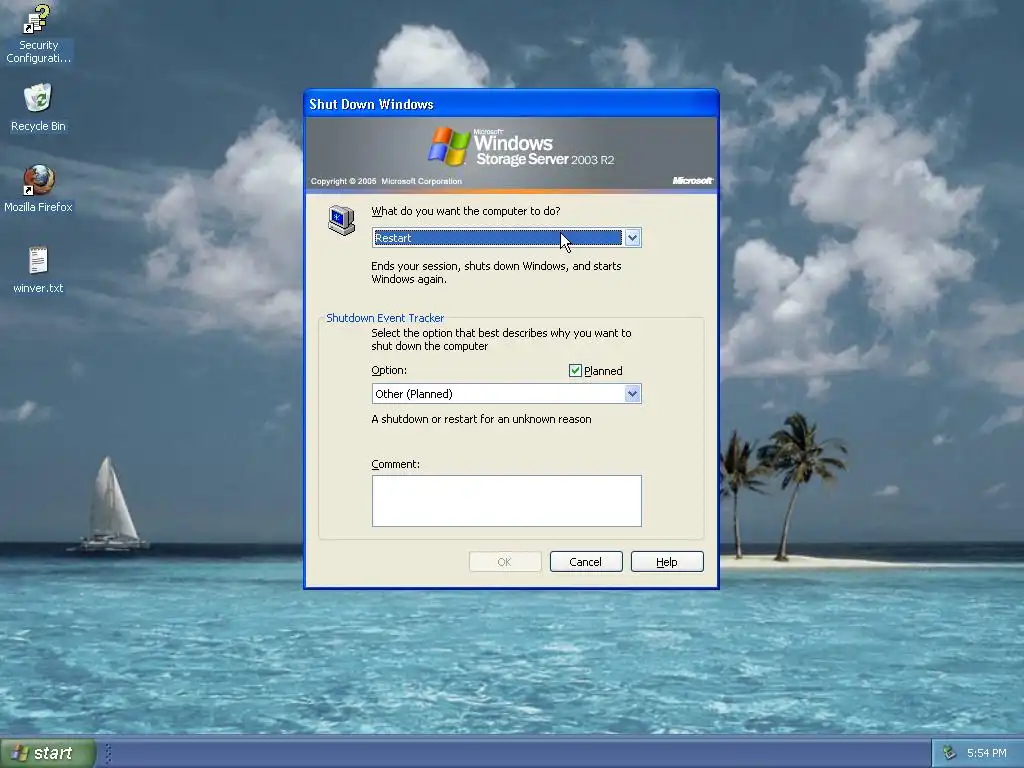The width and height of the screenshot is (1024, 768).
Task: Click inside the Comment text box
Action: point(506,501)
